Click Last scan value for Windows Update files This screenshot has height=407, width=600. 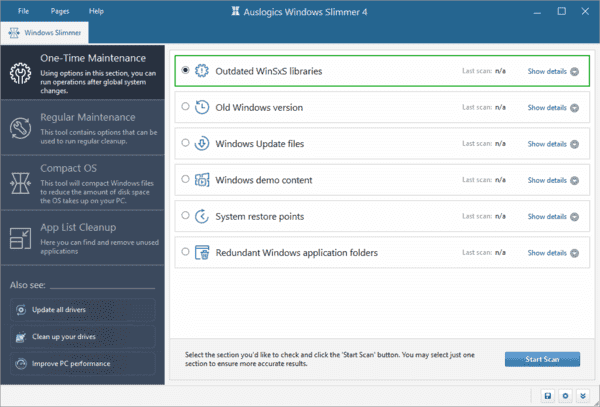[x=500, y=144]
